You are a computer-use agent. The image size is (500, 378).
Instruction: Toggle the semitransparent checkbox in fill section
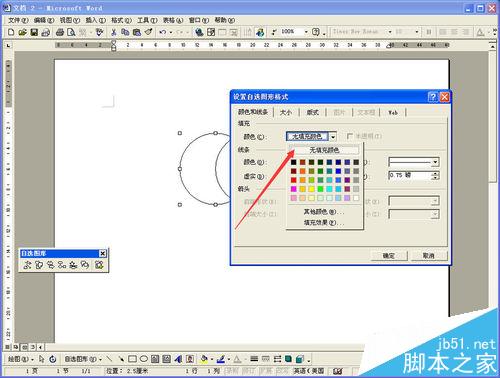[350, 136]
